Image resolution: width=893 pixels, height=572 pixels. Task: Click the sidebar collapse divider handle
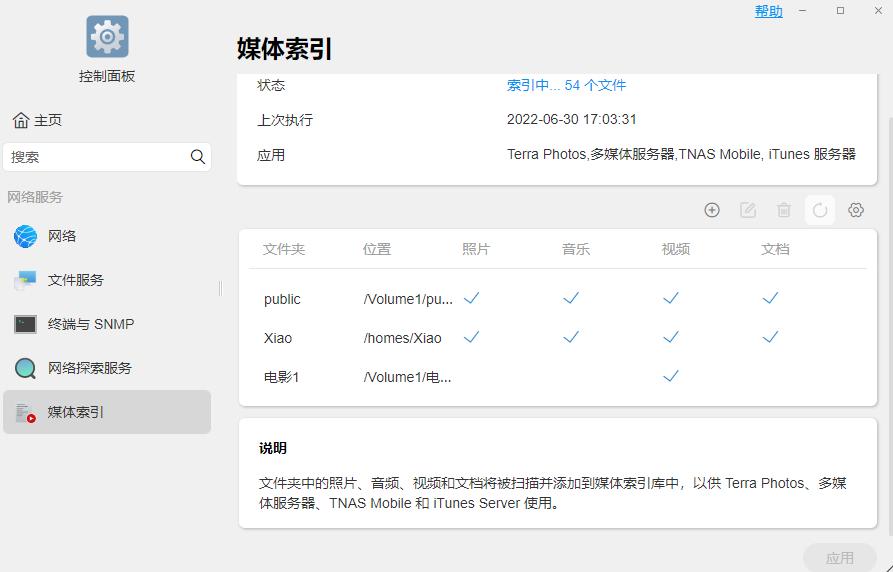click(x=220, y=288)
